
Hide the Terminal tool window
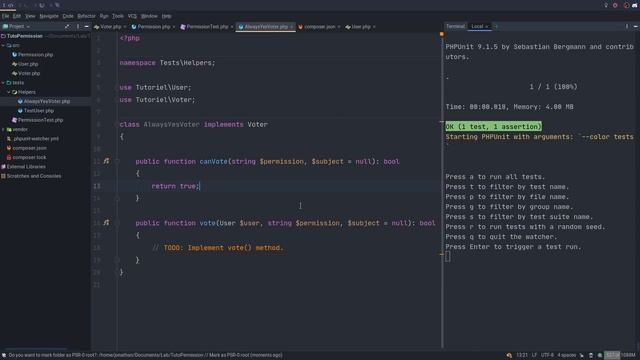(636, 27)
